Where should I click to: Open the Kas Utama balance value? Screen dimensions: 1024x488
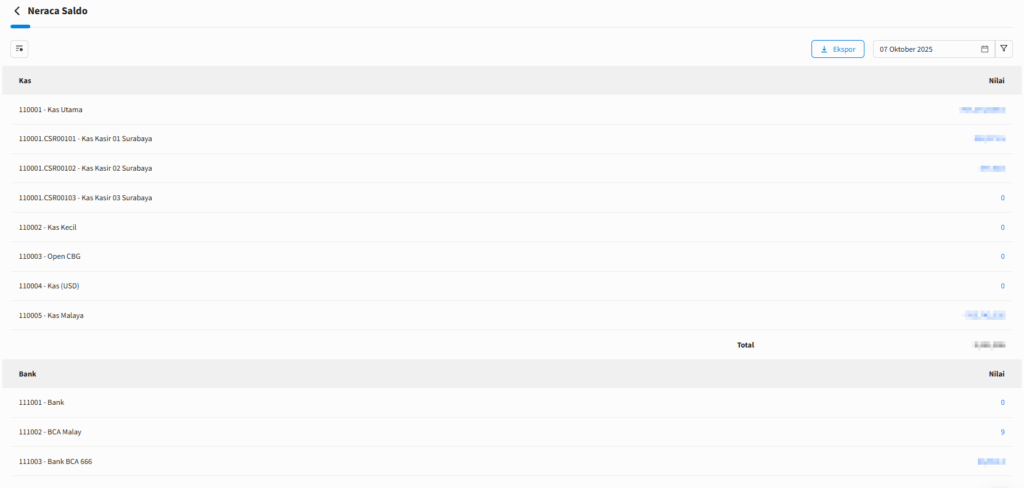(981, 110)
